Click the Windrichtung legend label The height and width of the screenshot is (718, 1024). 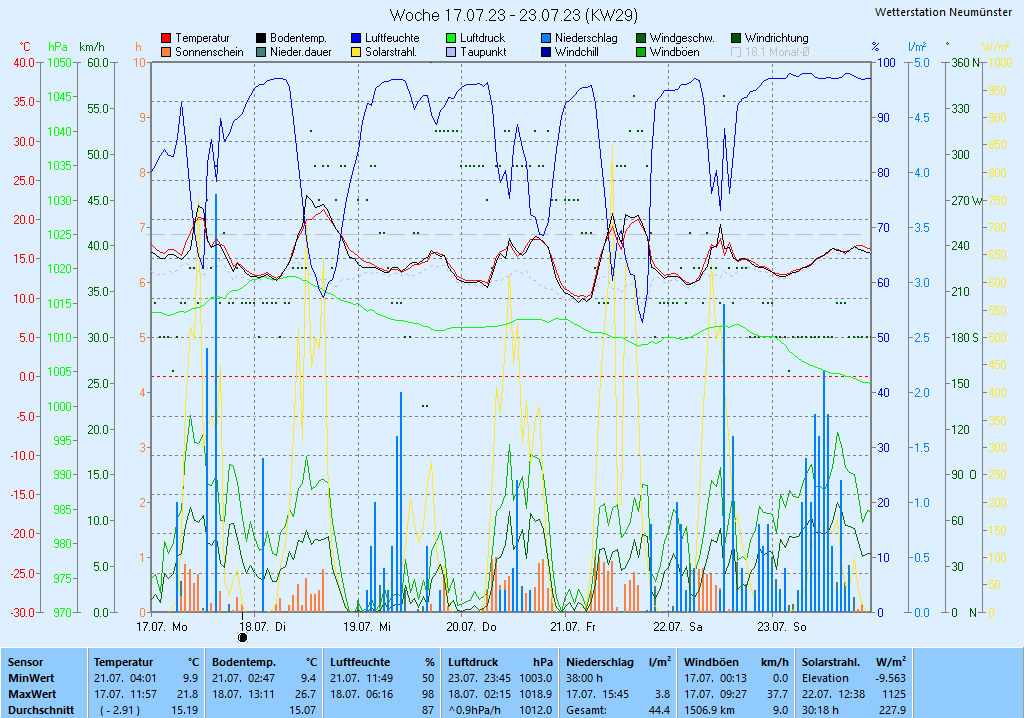(x=776, y=39)
